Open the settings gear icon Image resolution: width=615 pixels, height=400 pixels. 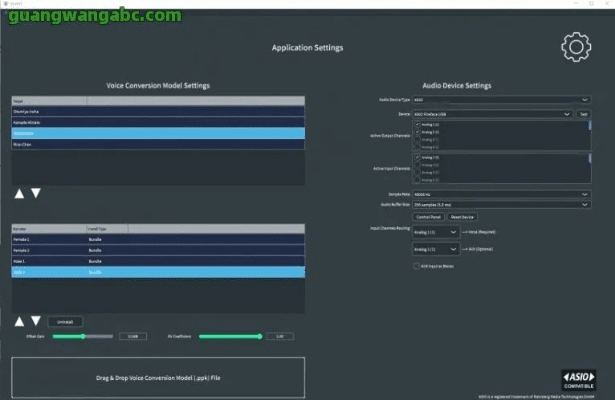coord(576,47)
